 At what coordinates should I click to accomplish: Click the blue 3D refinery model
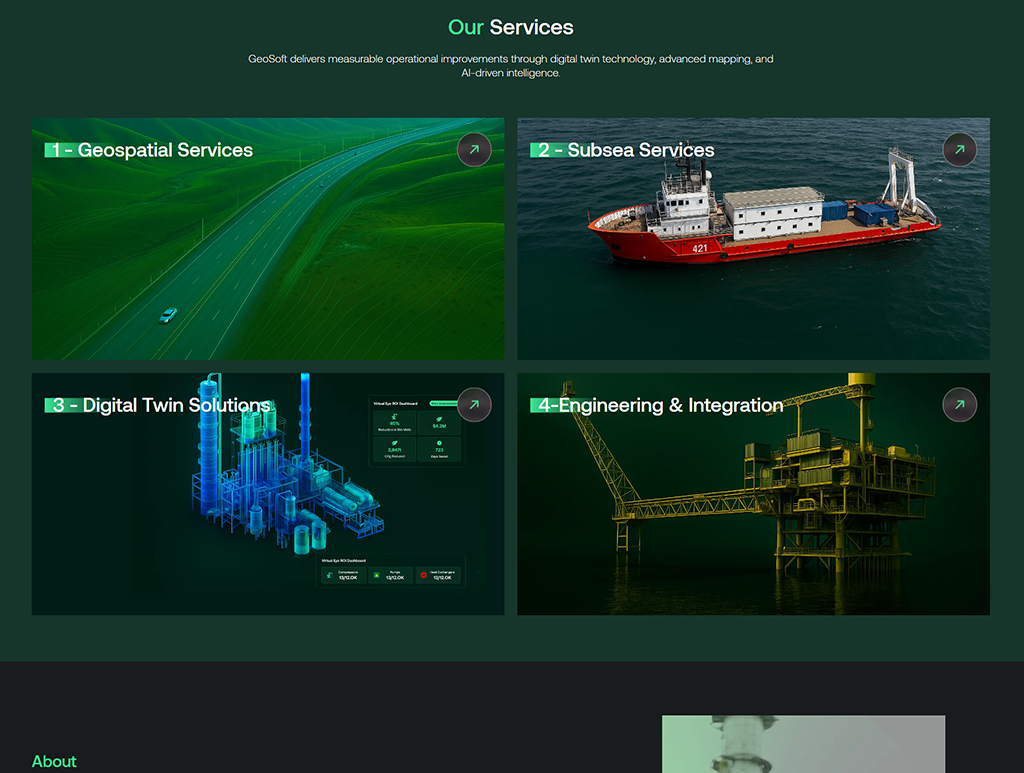pos(287,467)
